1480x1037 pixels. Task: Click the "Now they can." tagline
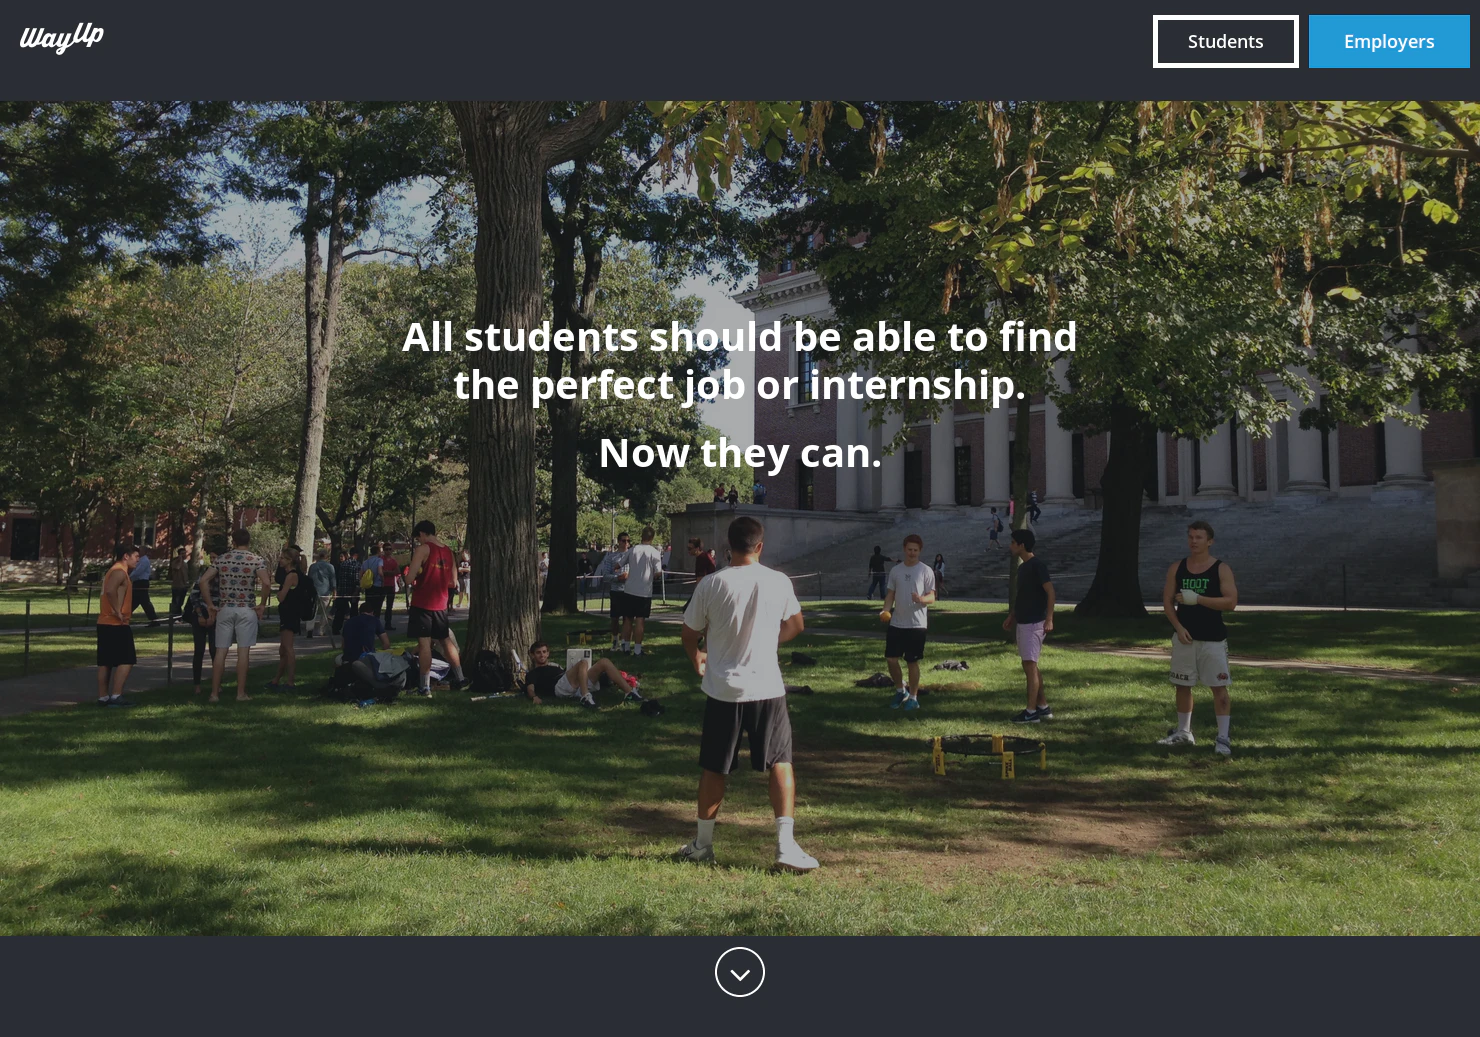coord(740,453)
